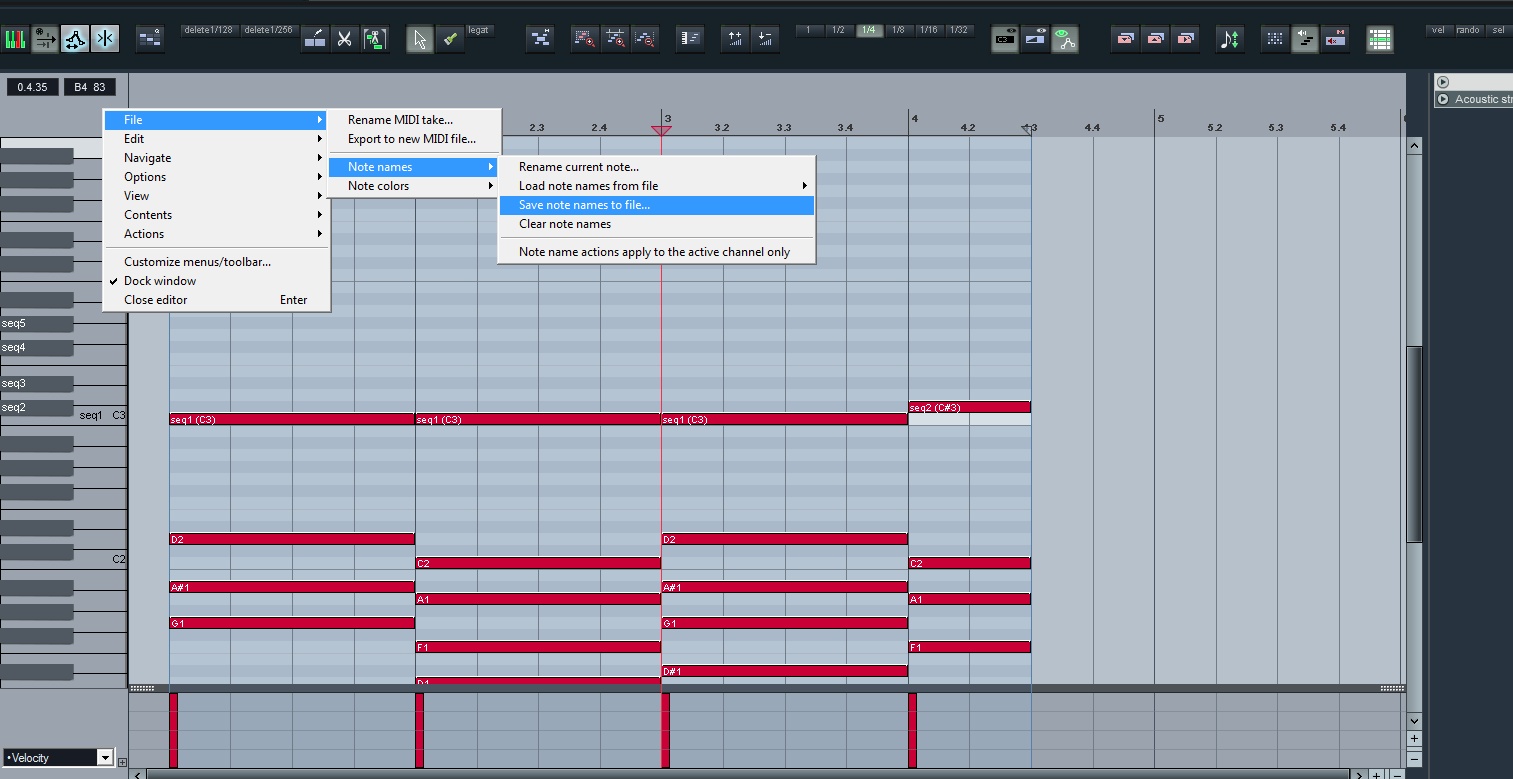The width and height of the screenshot is (1513, 779).
Task: Select the arrow pointer tool
Action: [x=420, y=39]
